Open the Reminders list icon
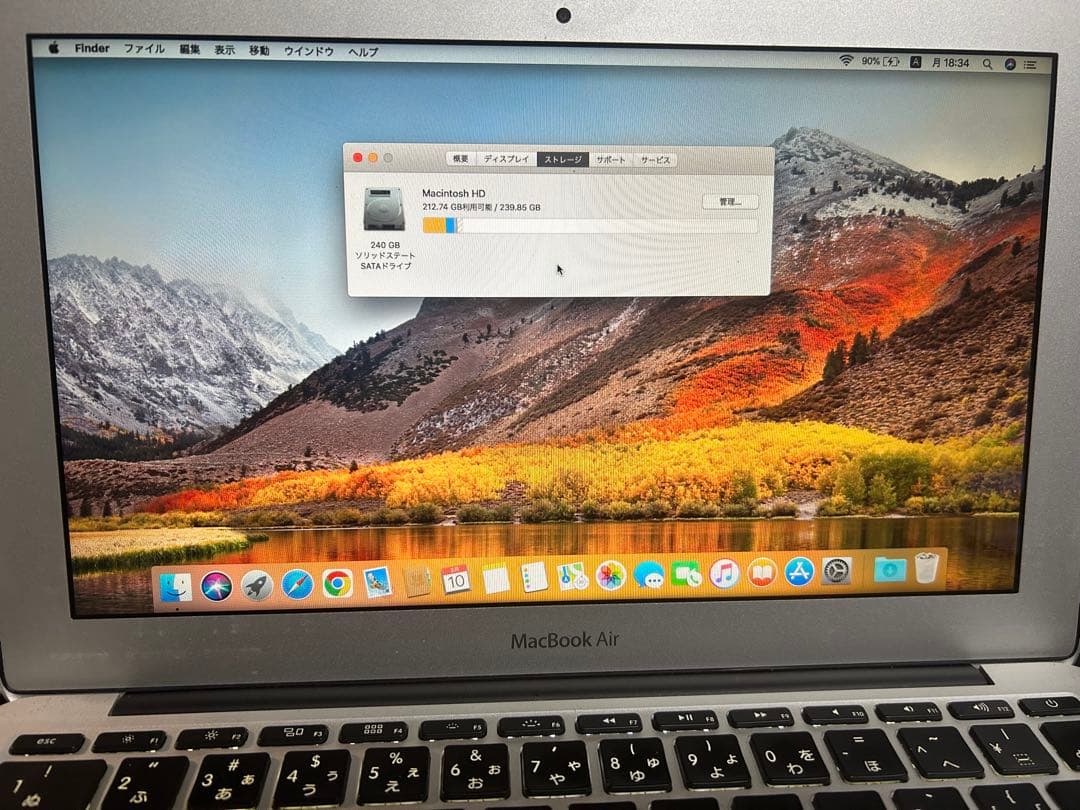Screen dimensions: 1080x810 point(534,578)
